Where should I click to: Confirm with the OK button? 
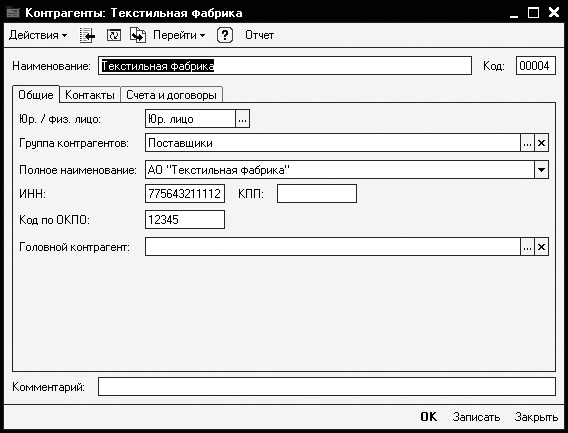429,417
